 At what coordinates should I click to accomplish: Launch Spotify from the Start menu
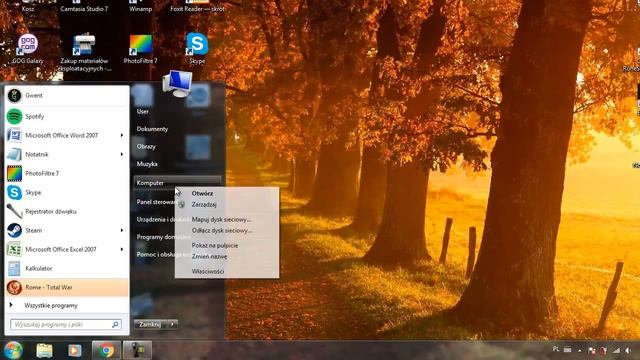tap(67, 116)
